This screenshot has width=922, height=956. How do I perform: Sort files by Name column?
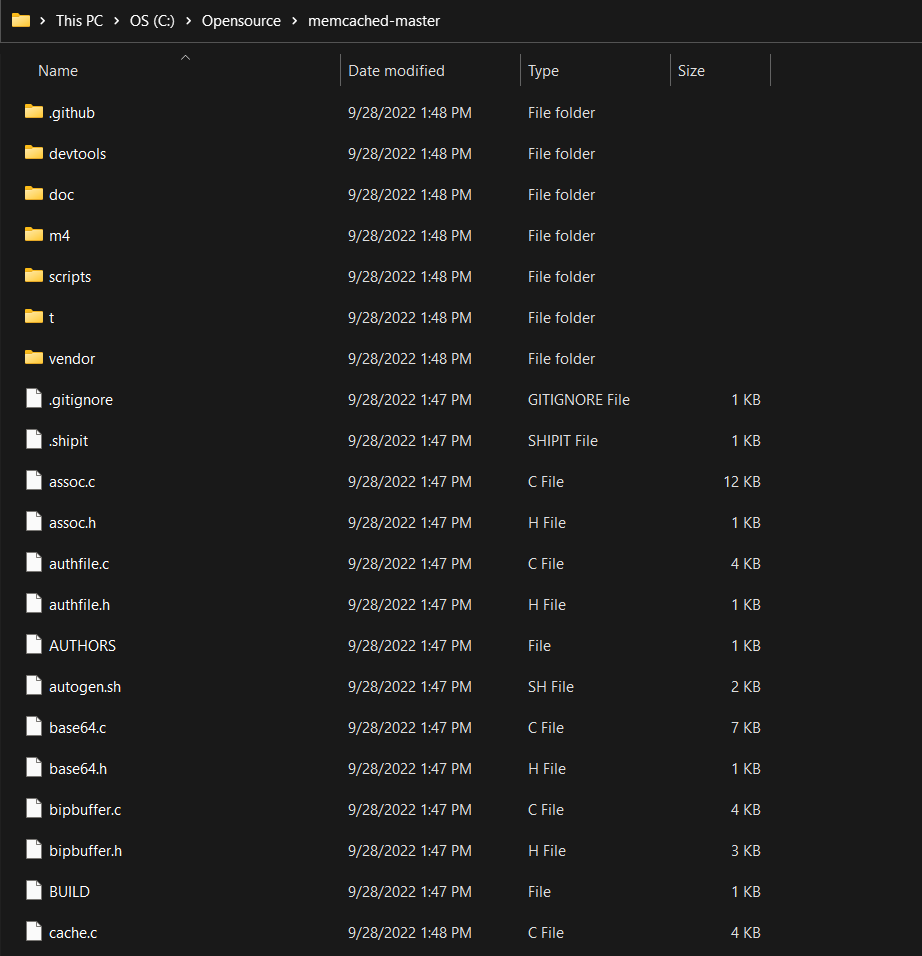point(58,71)
